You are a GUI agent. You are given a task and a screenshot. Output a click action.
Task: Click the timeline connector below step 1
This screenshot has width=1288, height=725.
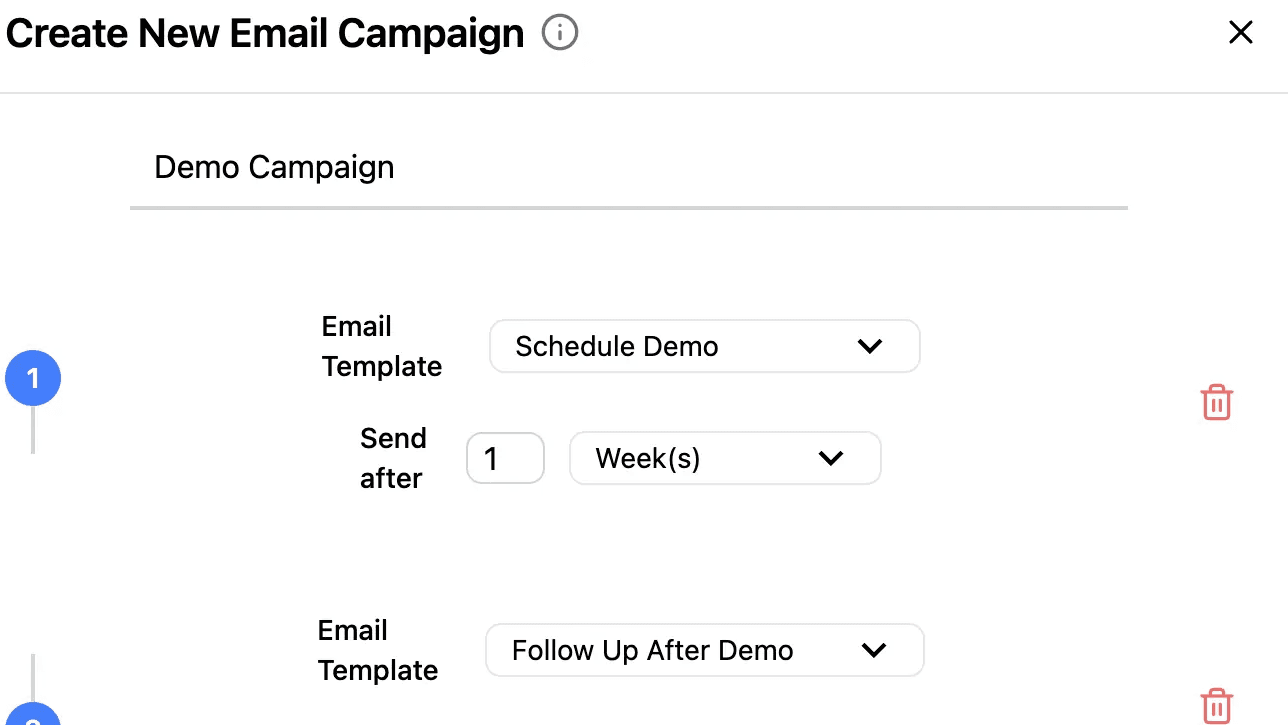tap(33, 430)
